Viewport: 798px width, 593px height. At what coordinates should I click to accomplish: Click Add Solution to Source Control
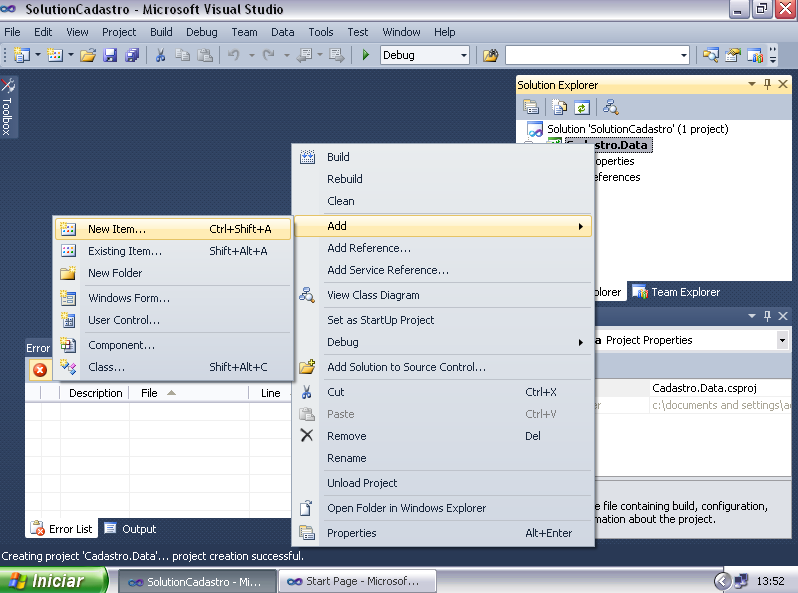pyautogui.click(x=443, y=367)
